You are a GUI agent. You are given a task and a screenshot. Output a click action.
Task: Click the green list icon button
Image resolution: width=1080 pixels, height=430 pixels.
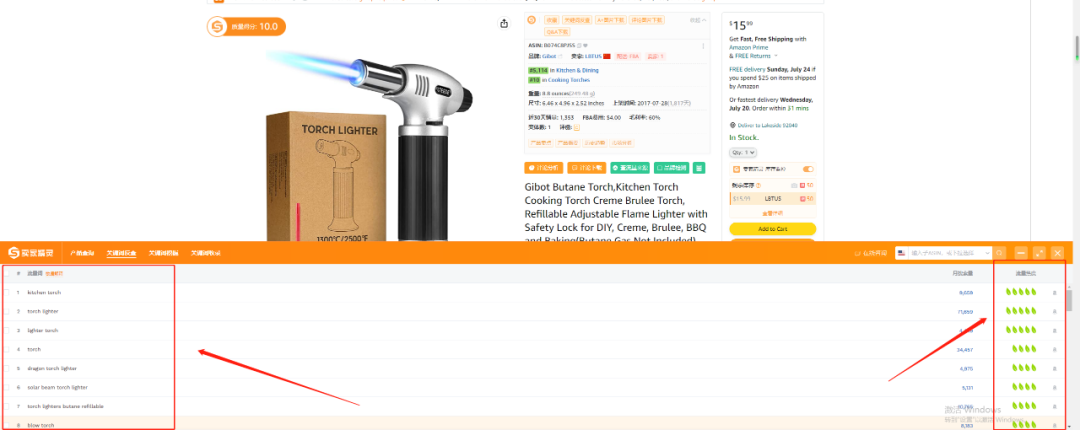tap(699, 167)
